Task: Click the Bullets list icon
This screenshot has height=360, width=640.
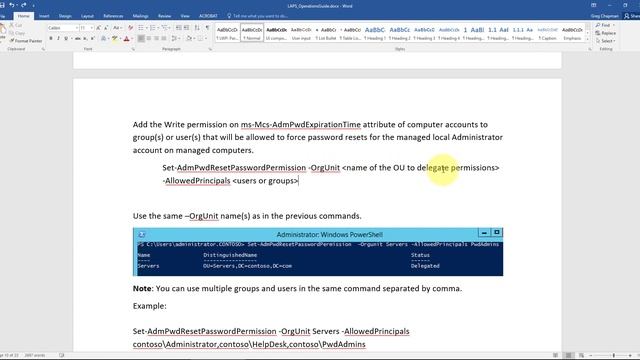Action: tap(141, 28)
